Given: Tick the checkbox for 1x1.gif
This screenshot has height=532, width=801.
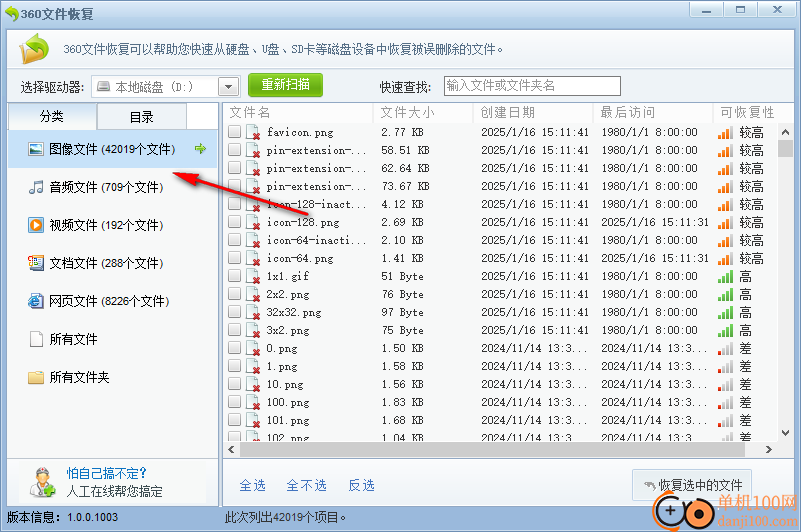Looking at the screenshot, I should click(234, 276).
